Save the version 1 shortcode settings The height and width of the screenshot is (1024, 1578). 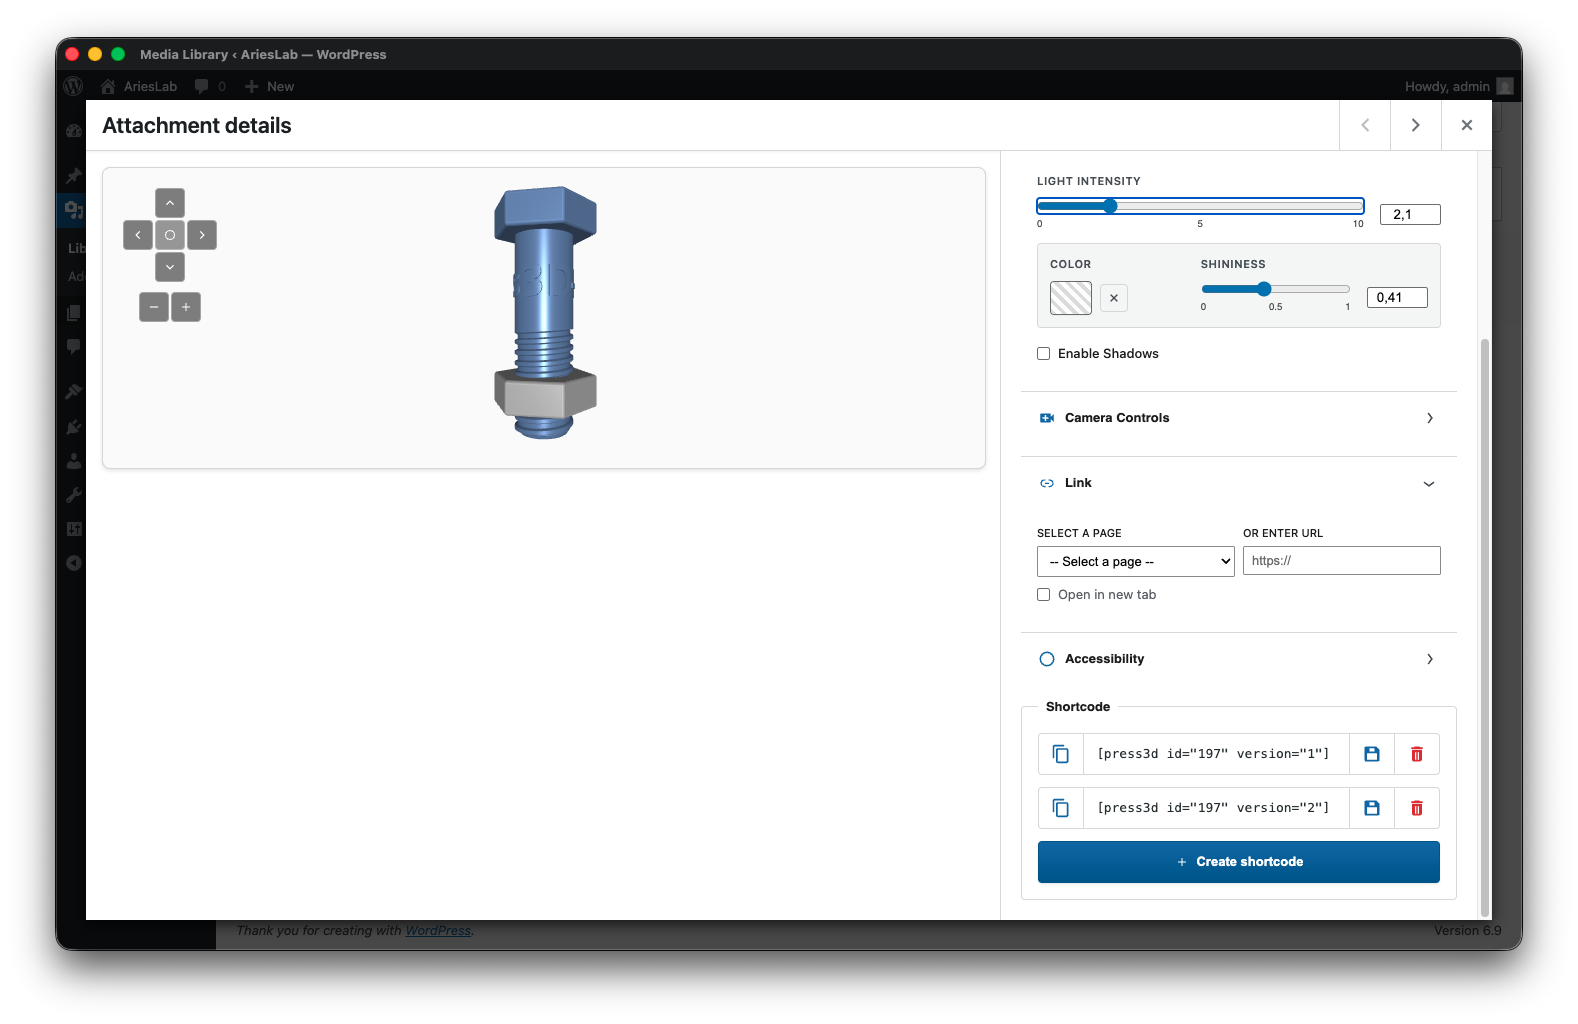pyautogui.click(x=1372, y=754)
